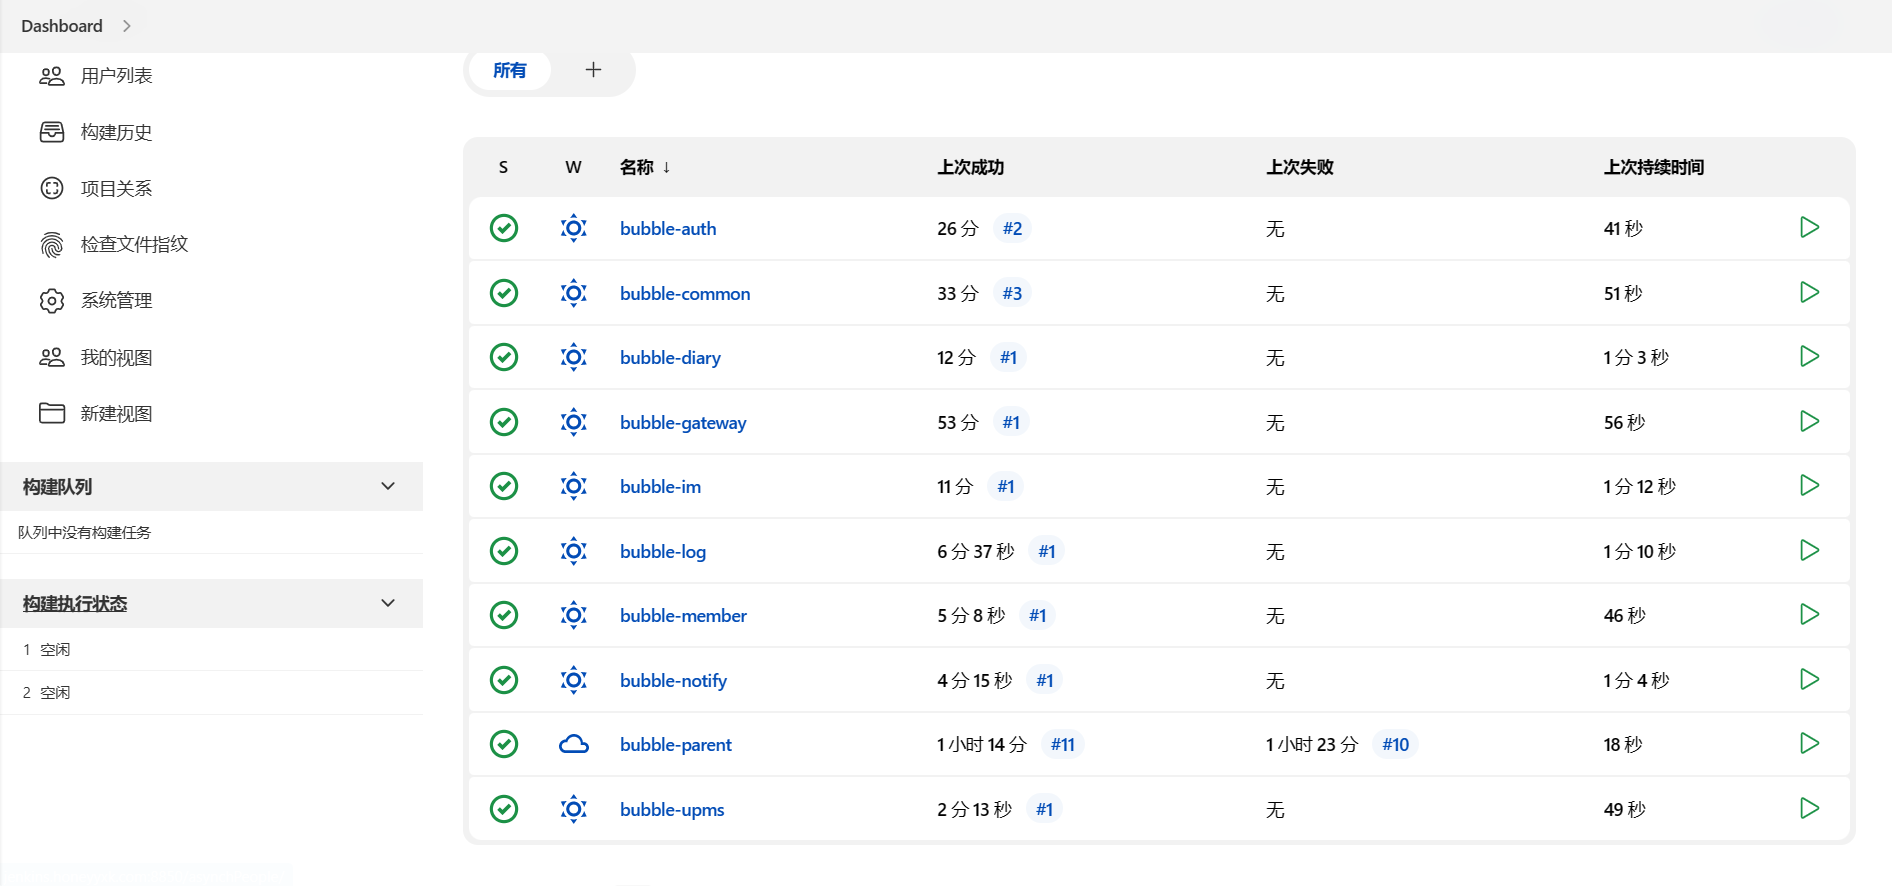Trigger the bubble-diary build play button

pos(1809,357)
